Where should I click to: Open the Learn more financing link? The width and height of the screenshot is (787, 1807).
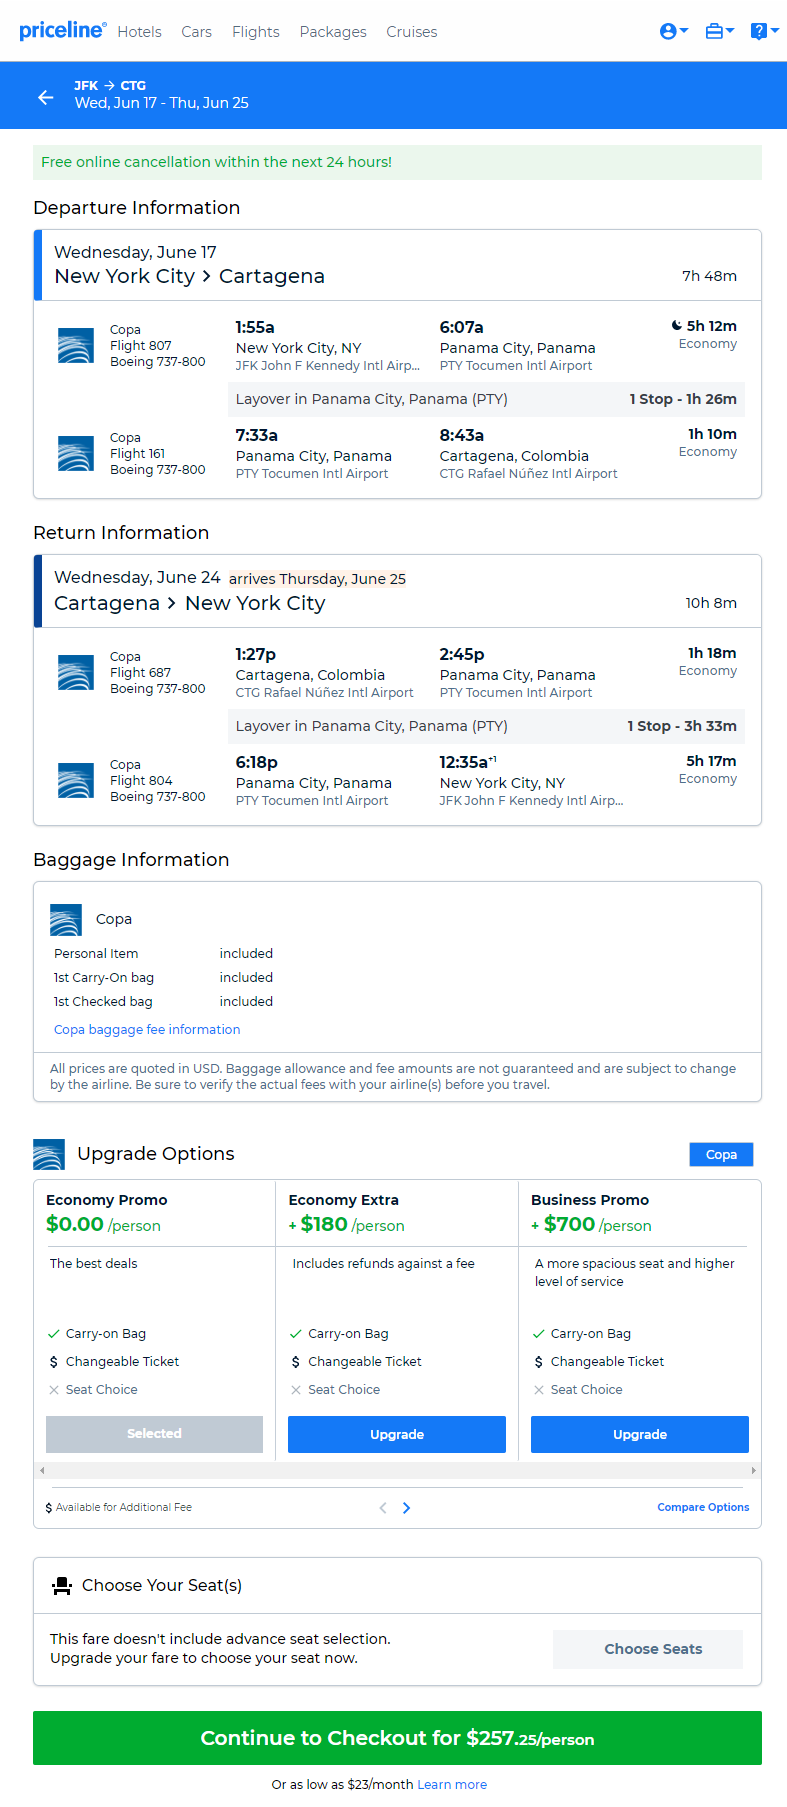click(x=452, y=1784)
